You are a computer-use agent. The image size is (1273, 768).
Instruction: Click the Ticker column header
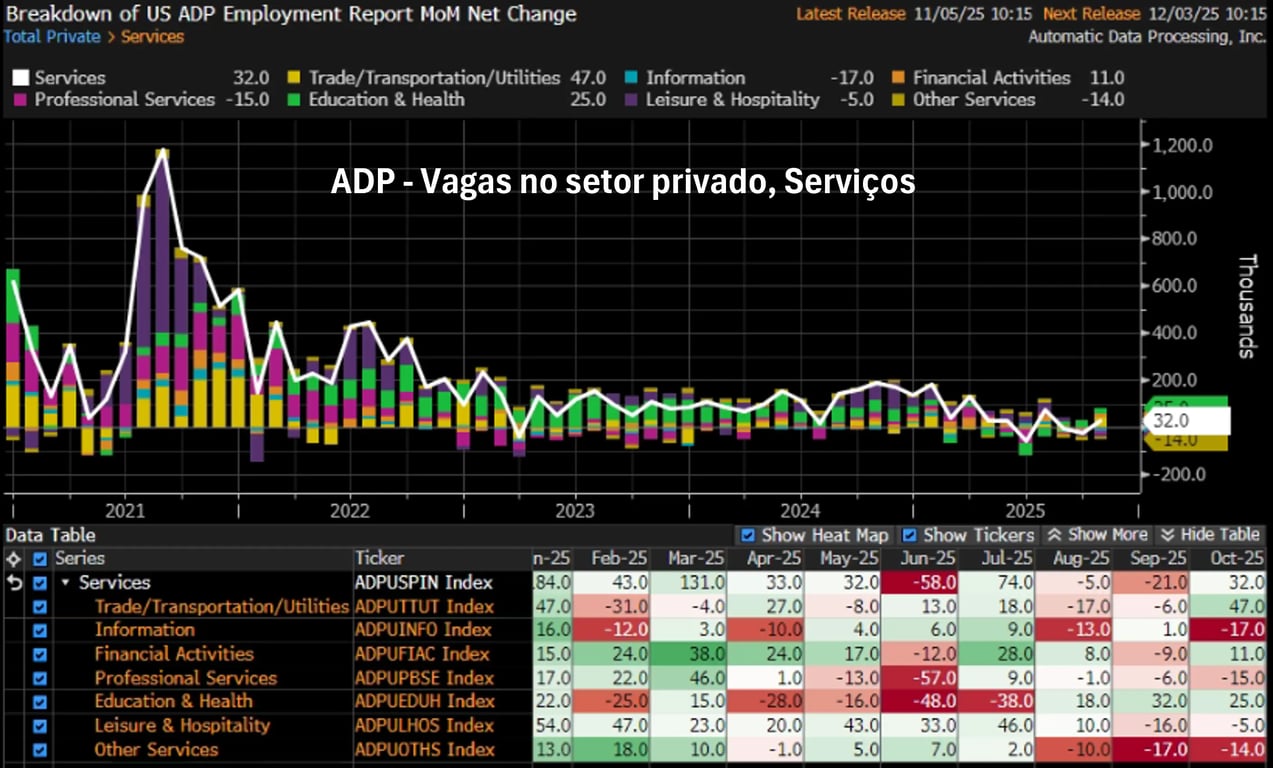point(379,558)
